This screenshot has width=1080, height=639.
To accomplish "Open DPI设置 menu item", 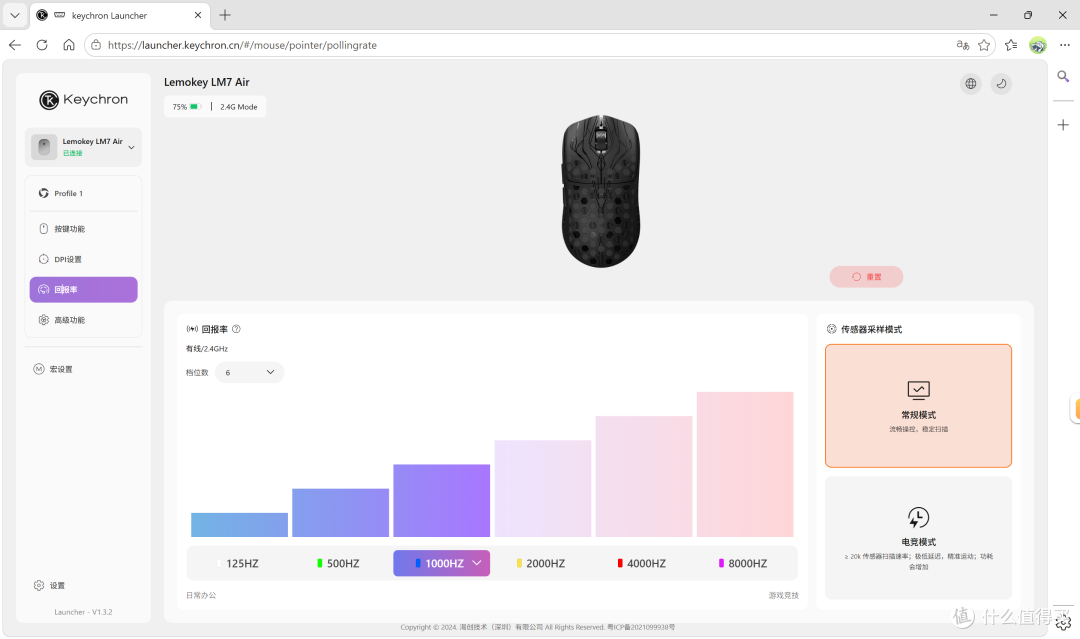I will [x=83, y=259].
